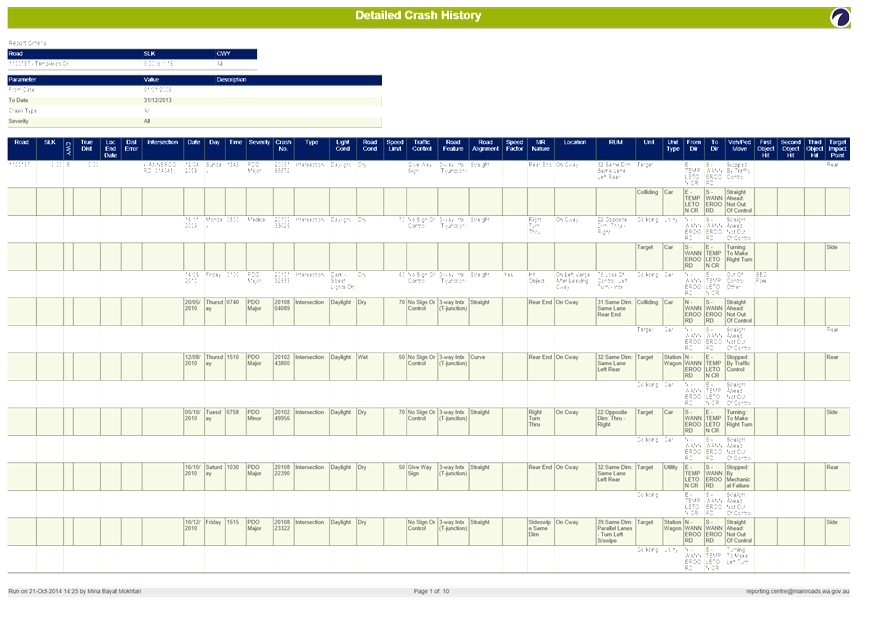Click the Page 1 of 10 footer text
873x619 pixels.
pyautogui.click(x=431, y=591)
